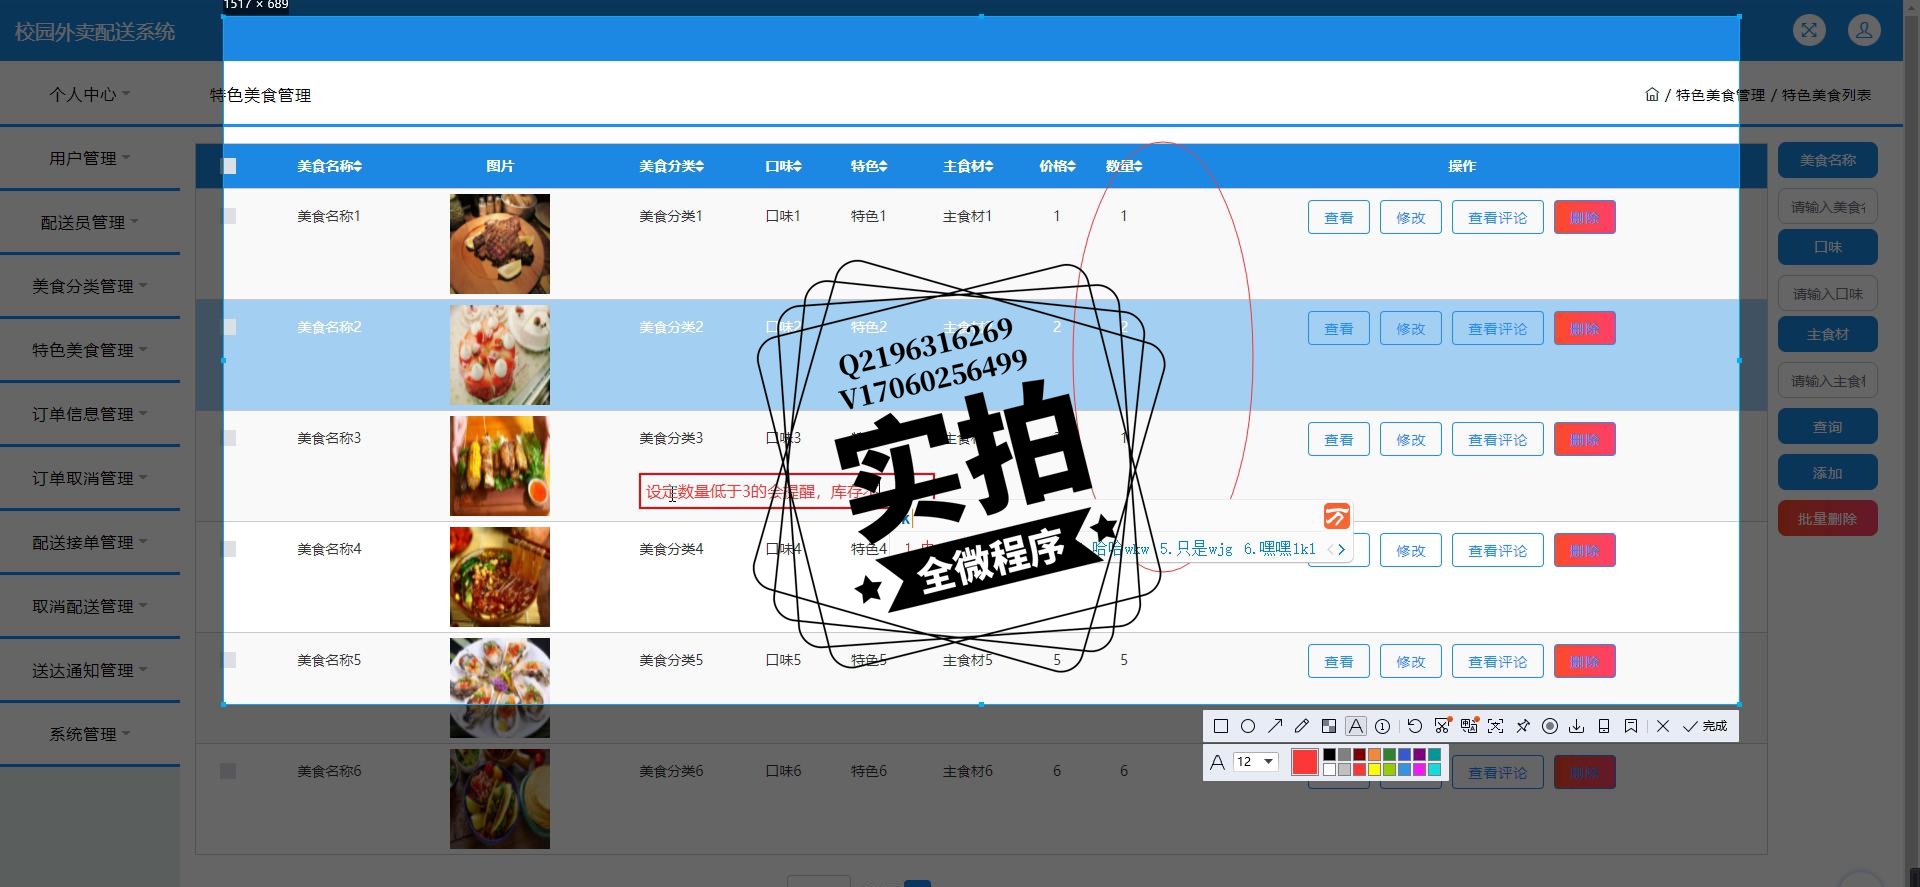The image size is (1920, 887).
Task: Check the box for 美食名称2
Action: click(x=229, y=327)
